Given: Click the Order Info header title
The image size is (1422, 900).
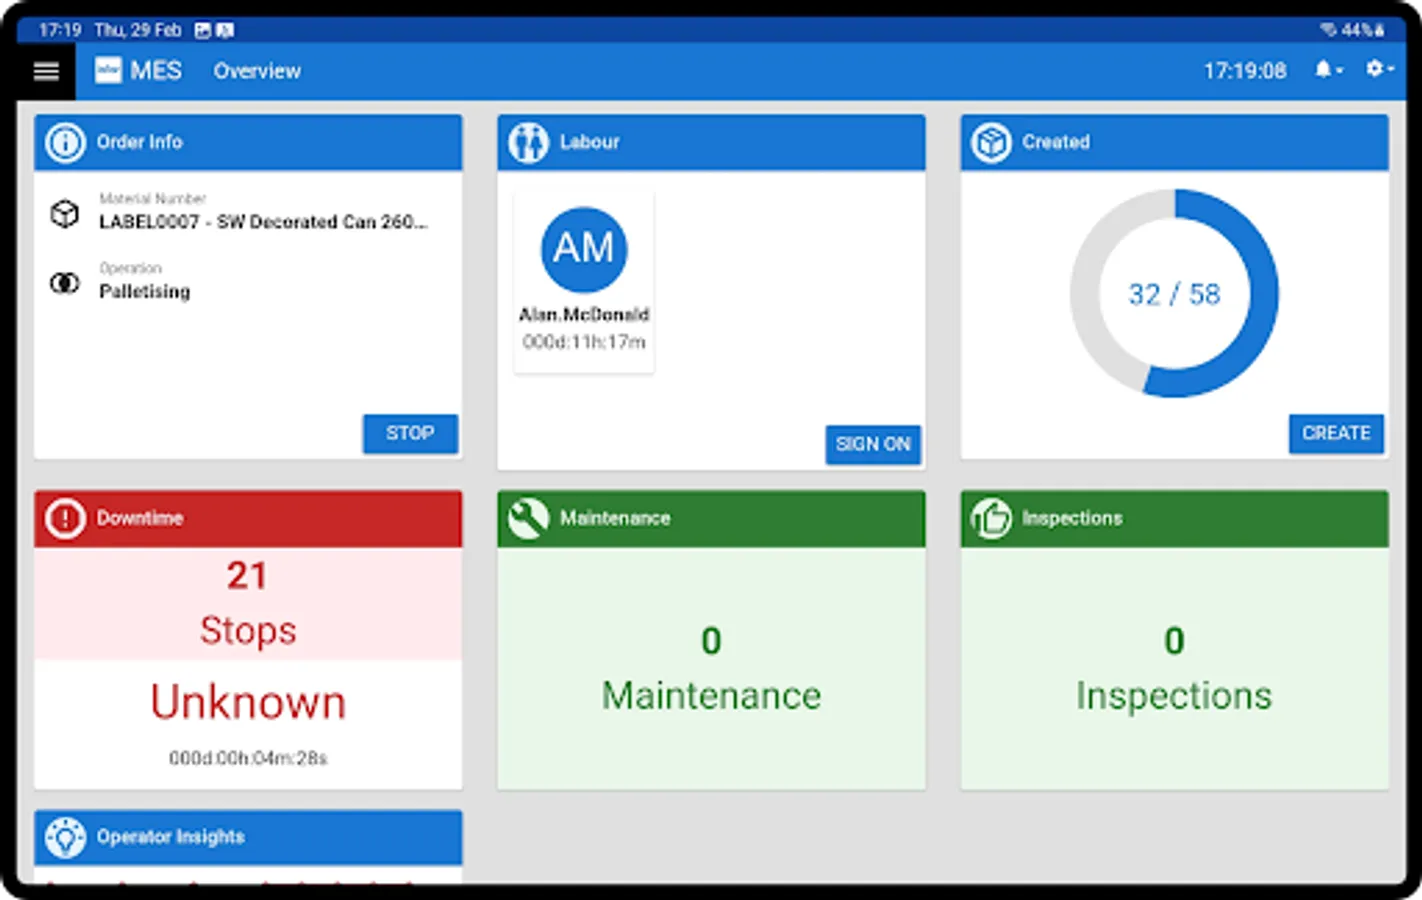Looking at the screenshot, I should tap(140, 142).
